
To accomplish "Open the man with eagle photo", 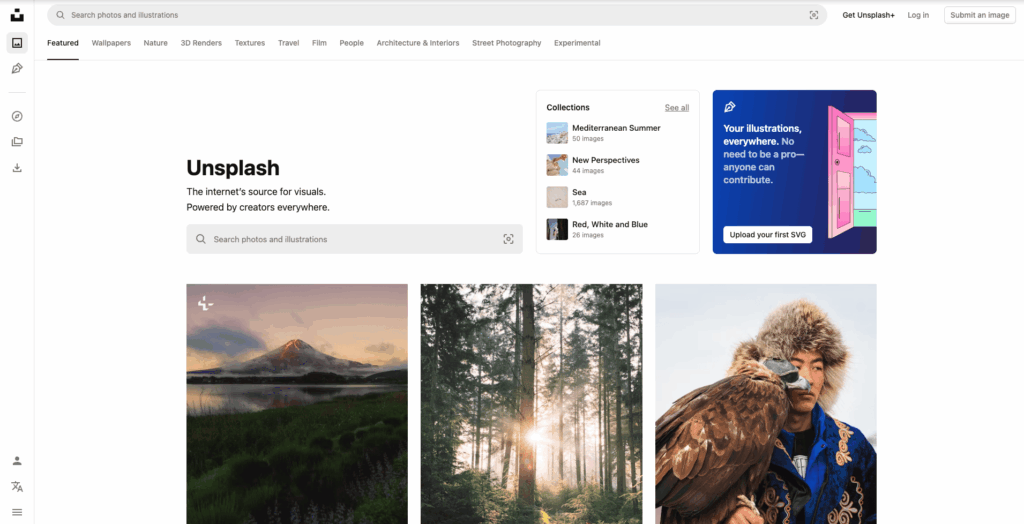I will [766, 404].
